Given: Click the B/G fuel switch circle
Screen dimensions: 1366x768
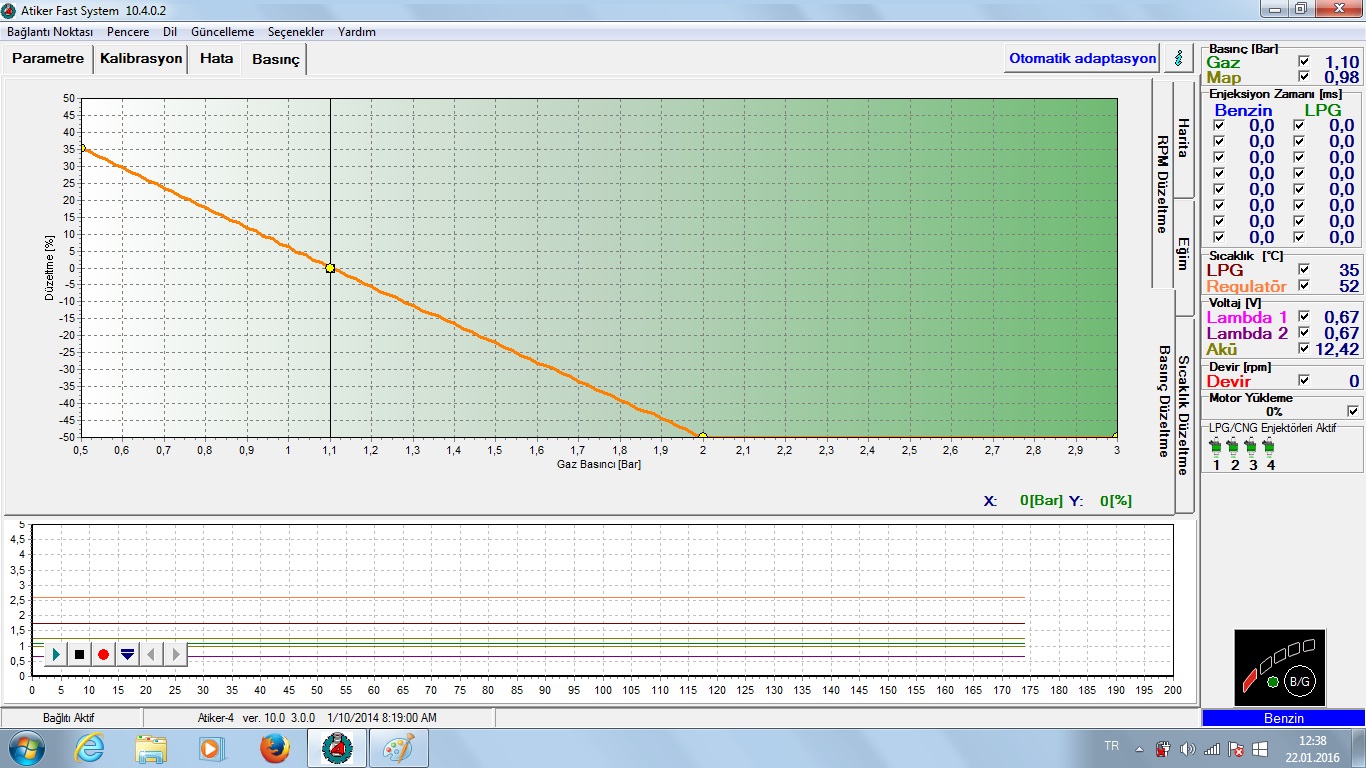Looking at the screenshot, I should [x=1298, y=679].
